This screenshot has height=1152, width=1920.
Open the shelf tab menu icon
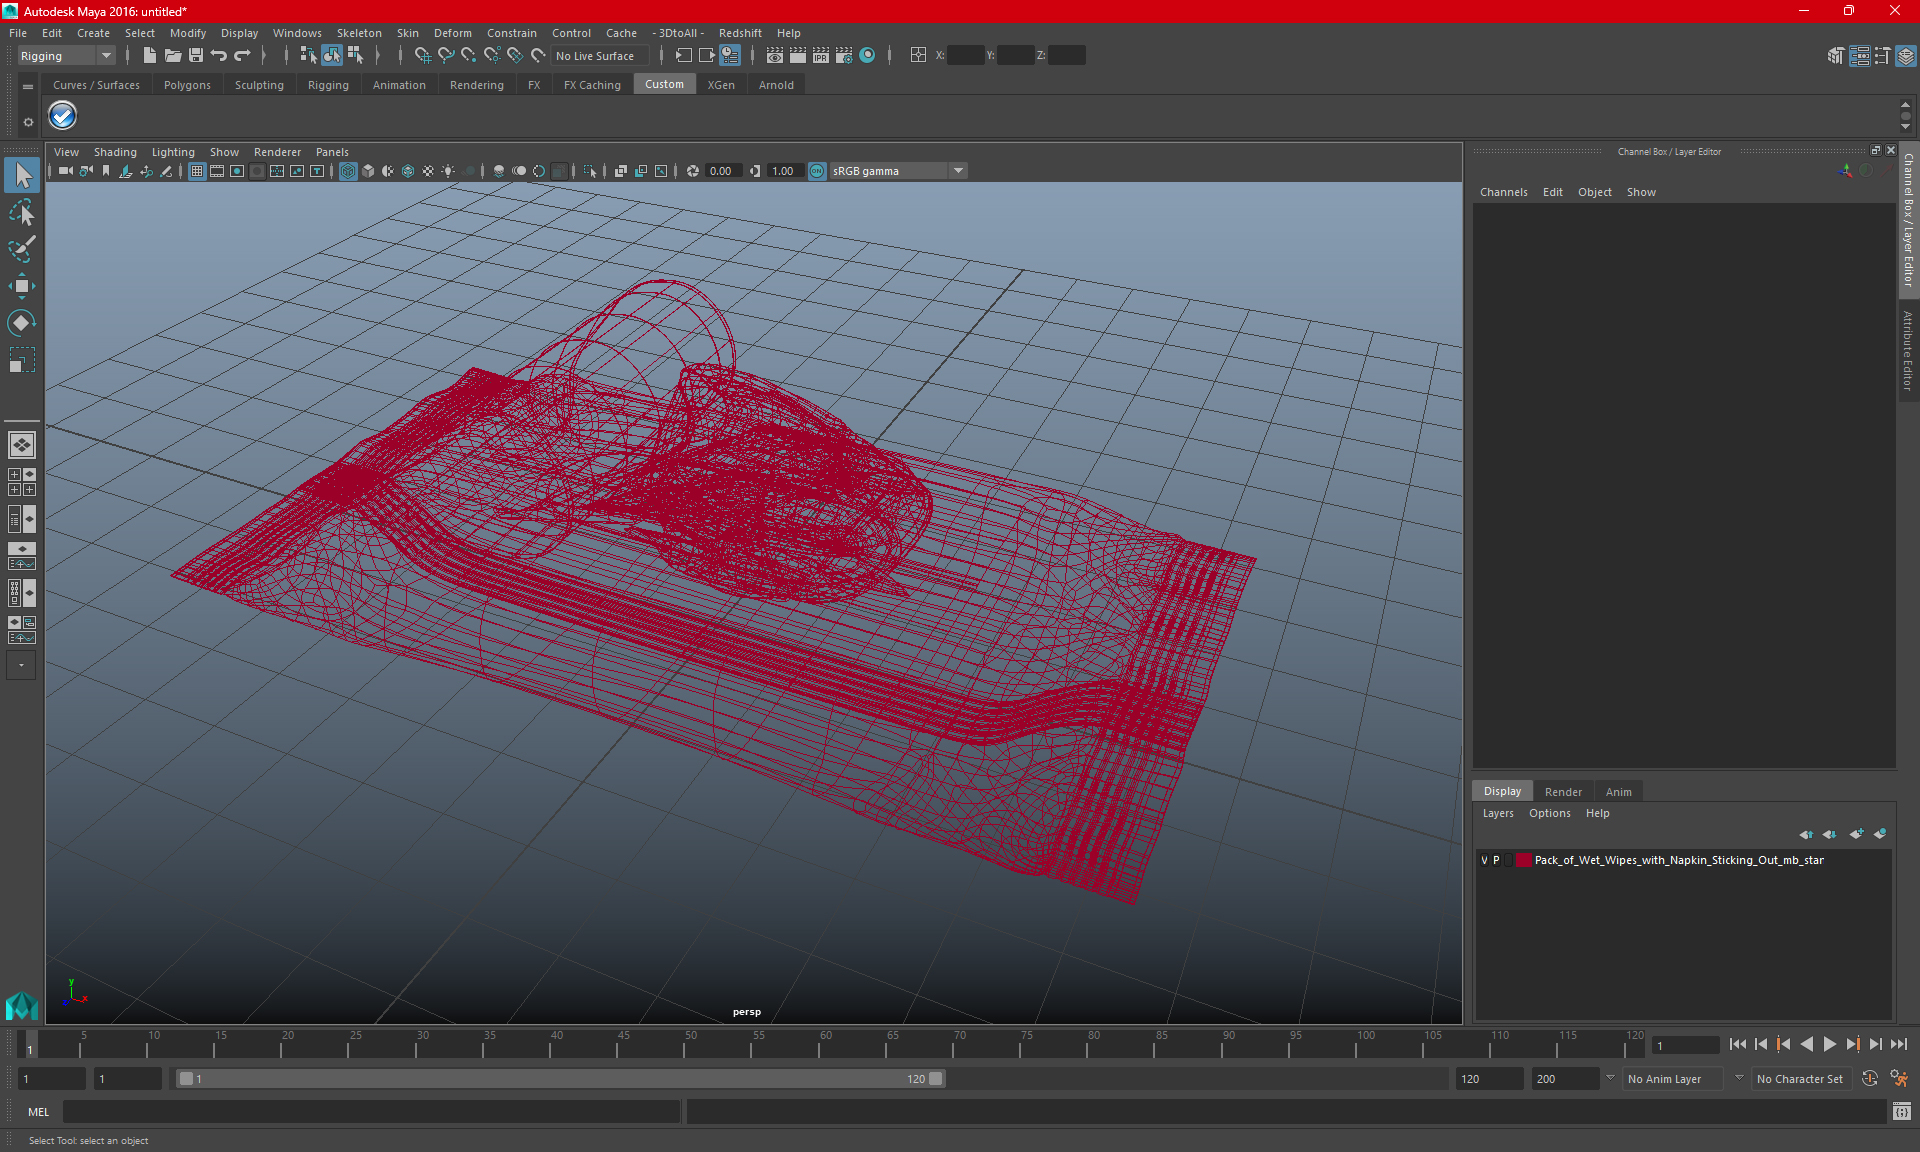(28, 87)
